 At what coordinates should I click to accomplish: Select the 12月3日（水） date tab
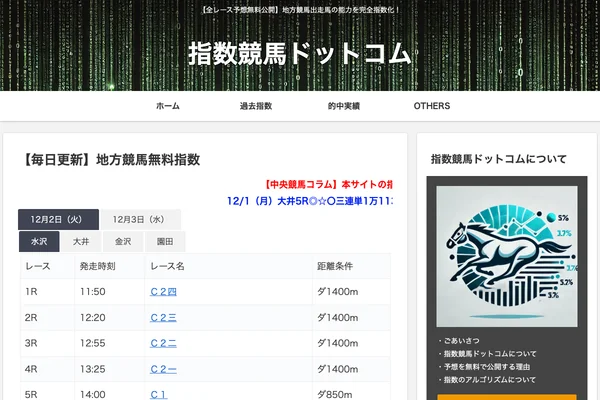pyautogui.click(x=140, y=219)
